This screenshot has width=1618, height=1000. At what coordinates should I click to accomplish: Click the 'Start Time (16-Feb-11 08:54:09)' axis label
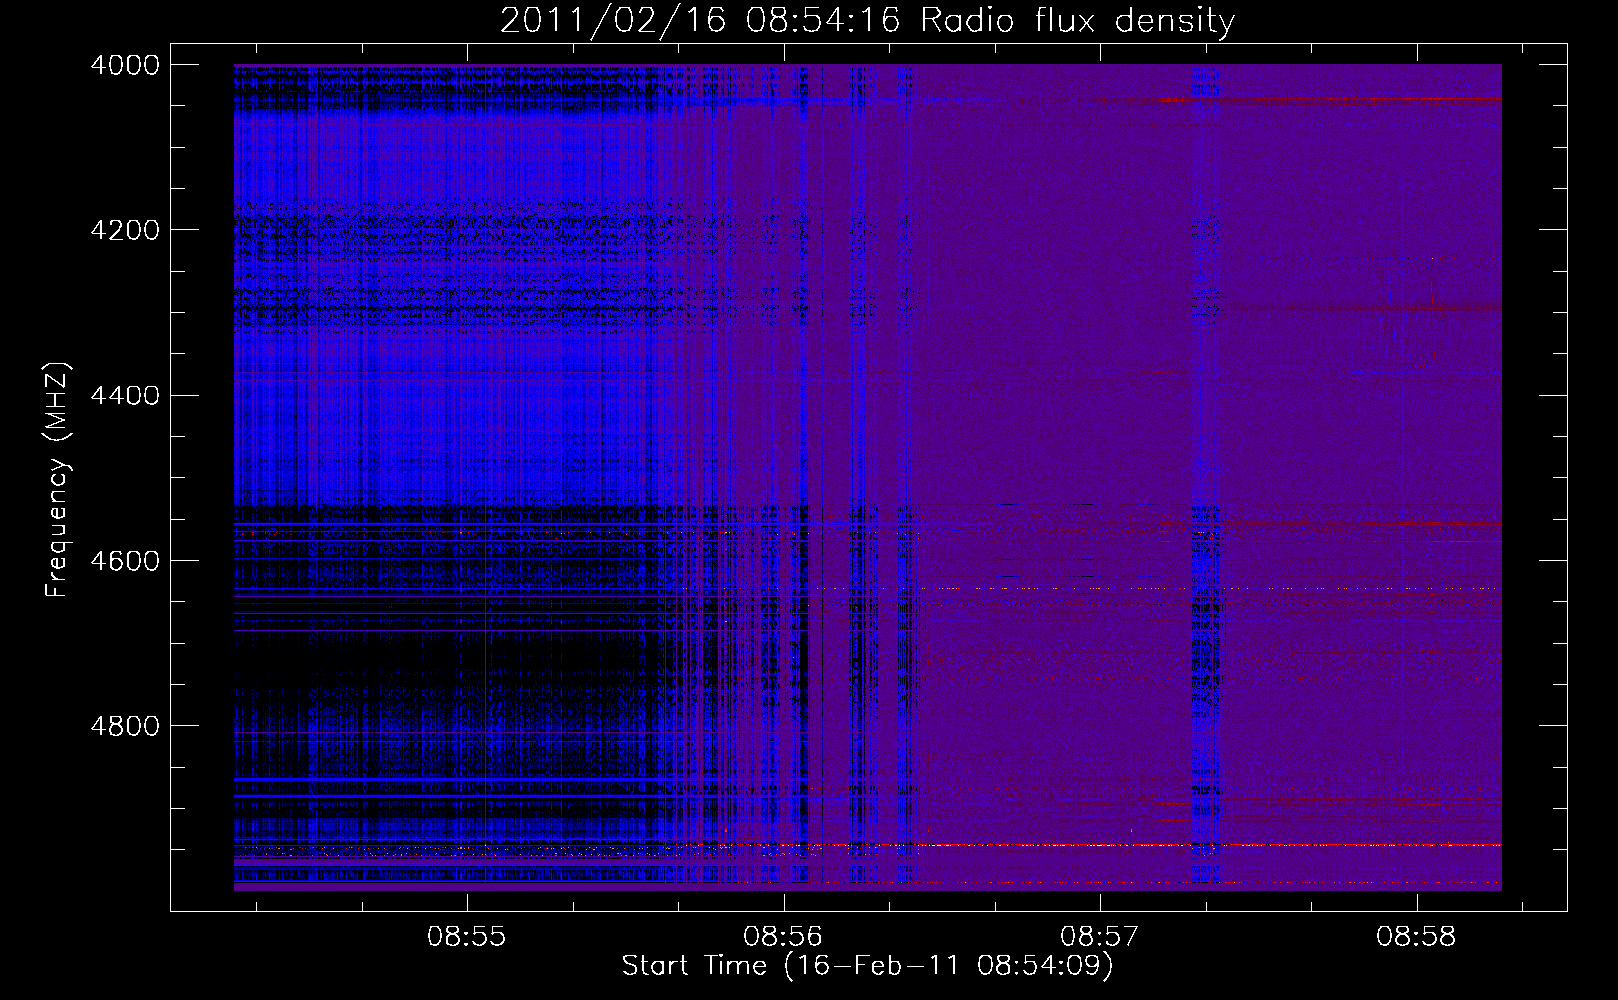(867, 966)
